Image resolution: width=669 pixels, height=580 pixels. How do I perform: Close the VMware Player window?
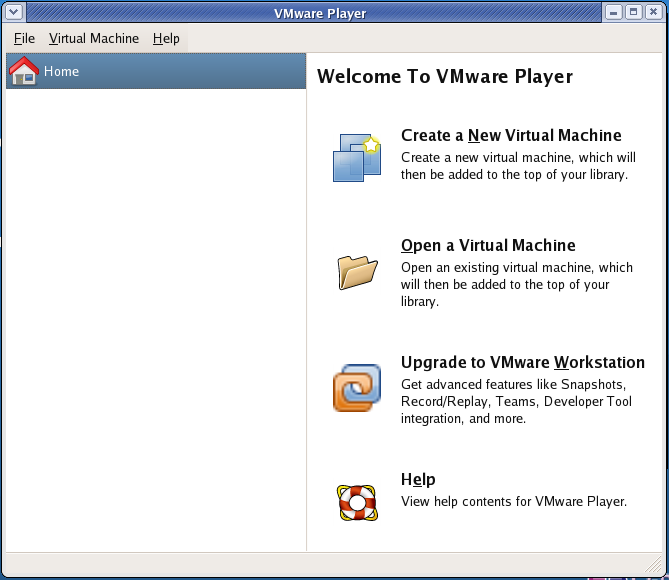(653, 12)
